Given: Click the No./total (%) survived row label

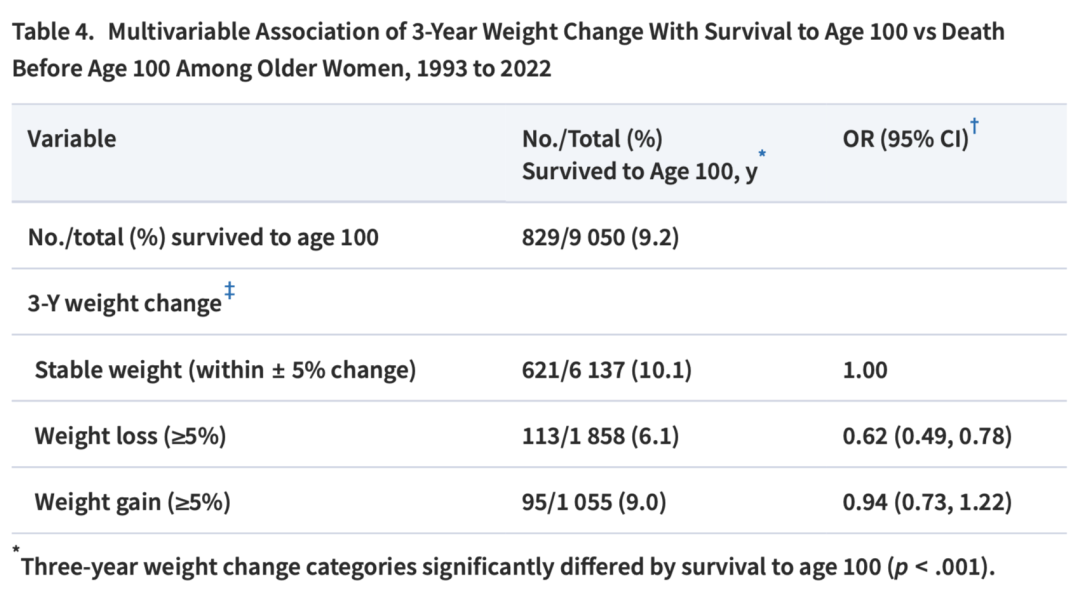Looking at the screenshot, I should click(x=202, y=238).
